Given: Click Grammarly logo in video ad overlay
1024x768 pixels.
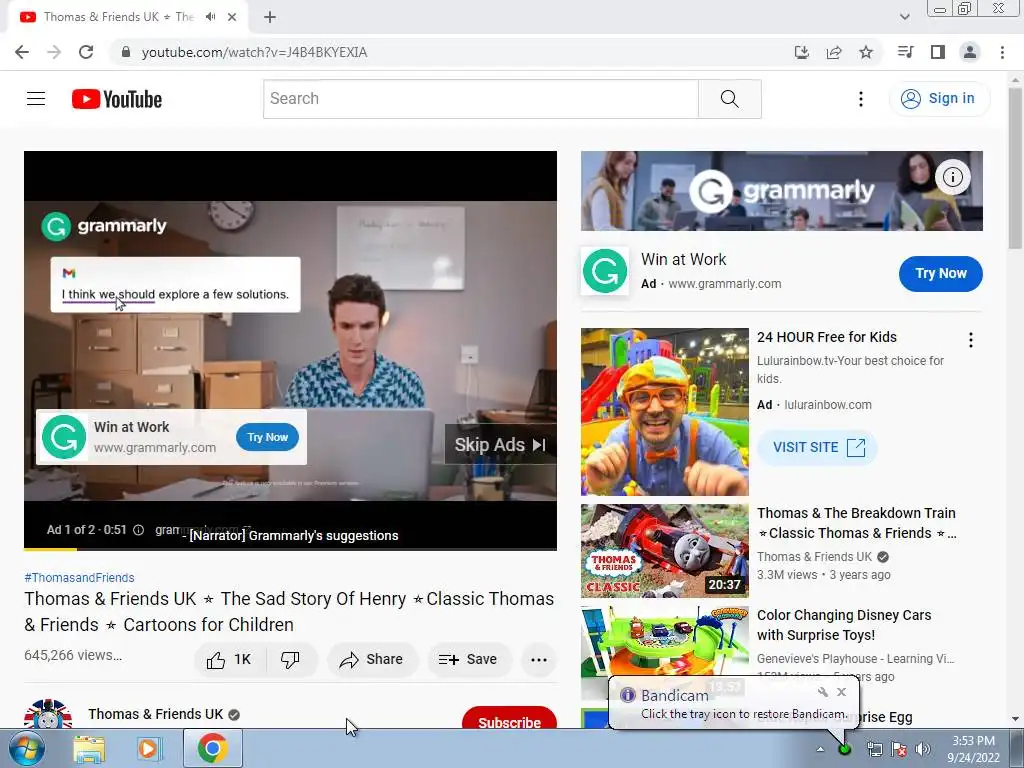Looking at the screenshot, I should point(64,437).
